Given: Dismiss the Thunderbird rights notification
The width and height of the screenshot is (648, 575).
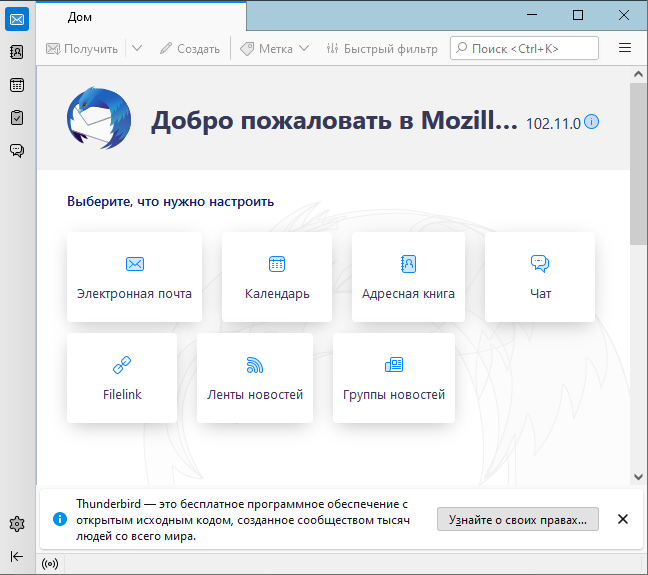Looking at the screenshot, I should tap(623, 519).
